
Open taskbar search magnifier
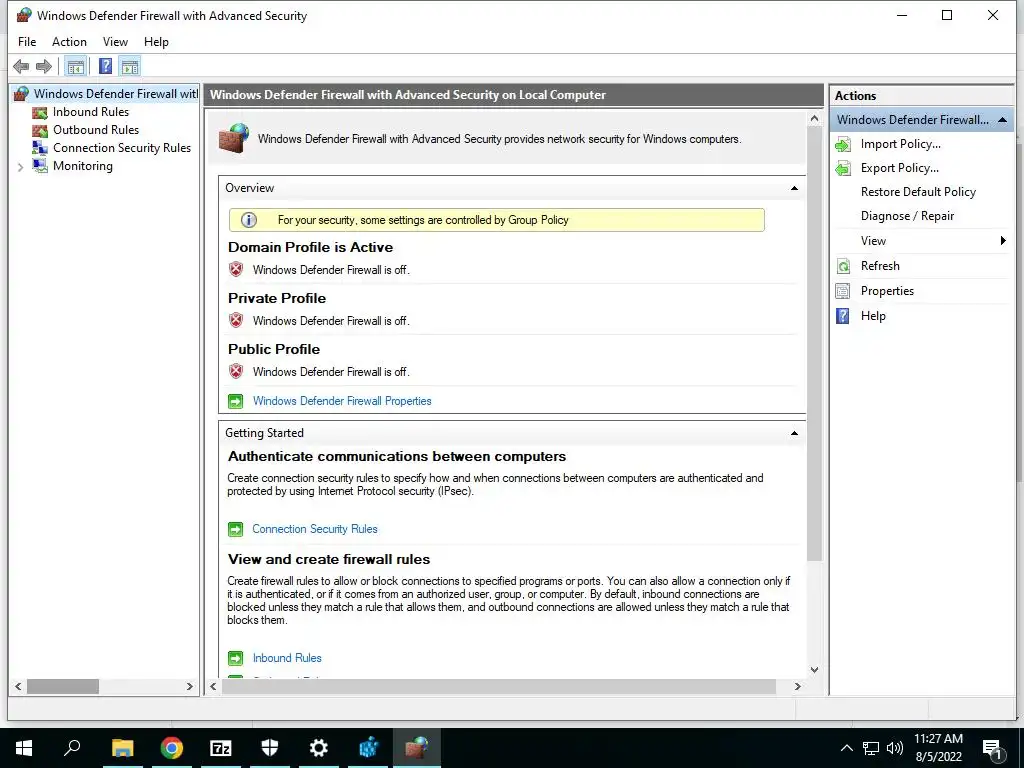click(72, 747)
